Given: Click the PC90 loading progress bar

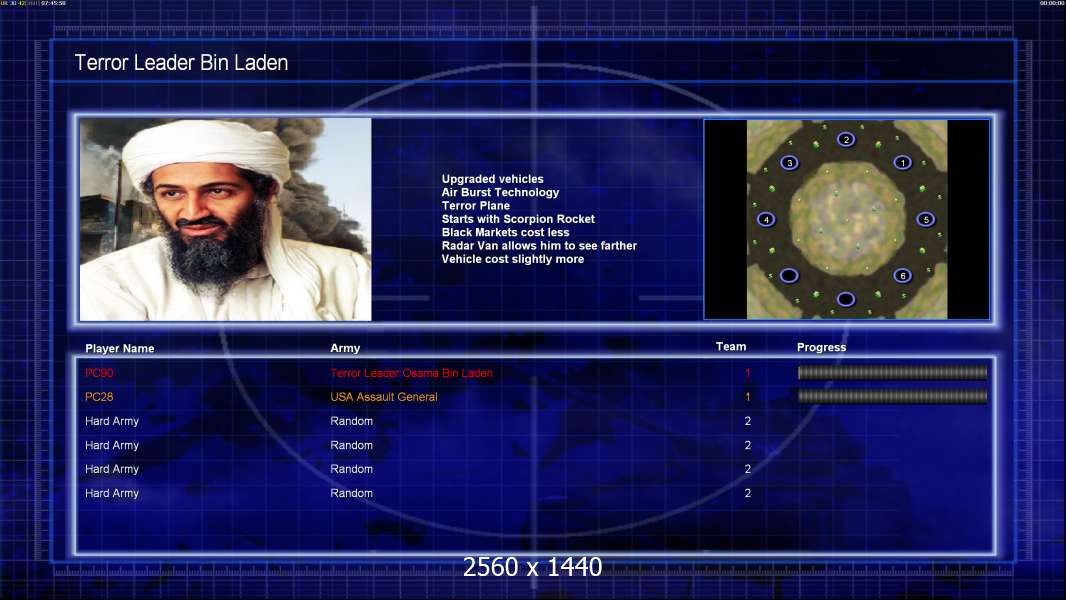Looking at the screenshot, I should tap(892, 372).
